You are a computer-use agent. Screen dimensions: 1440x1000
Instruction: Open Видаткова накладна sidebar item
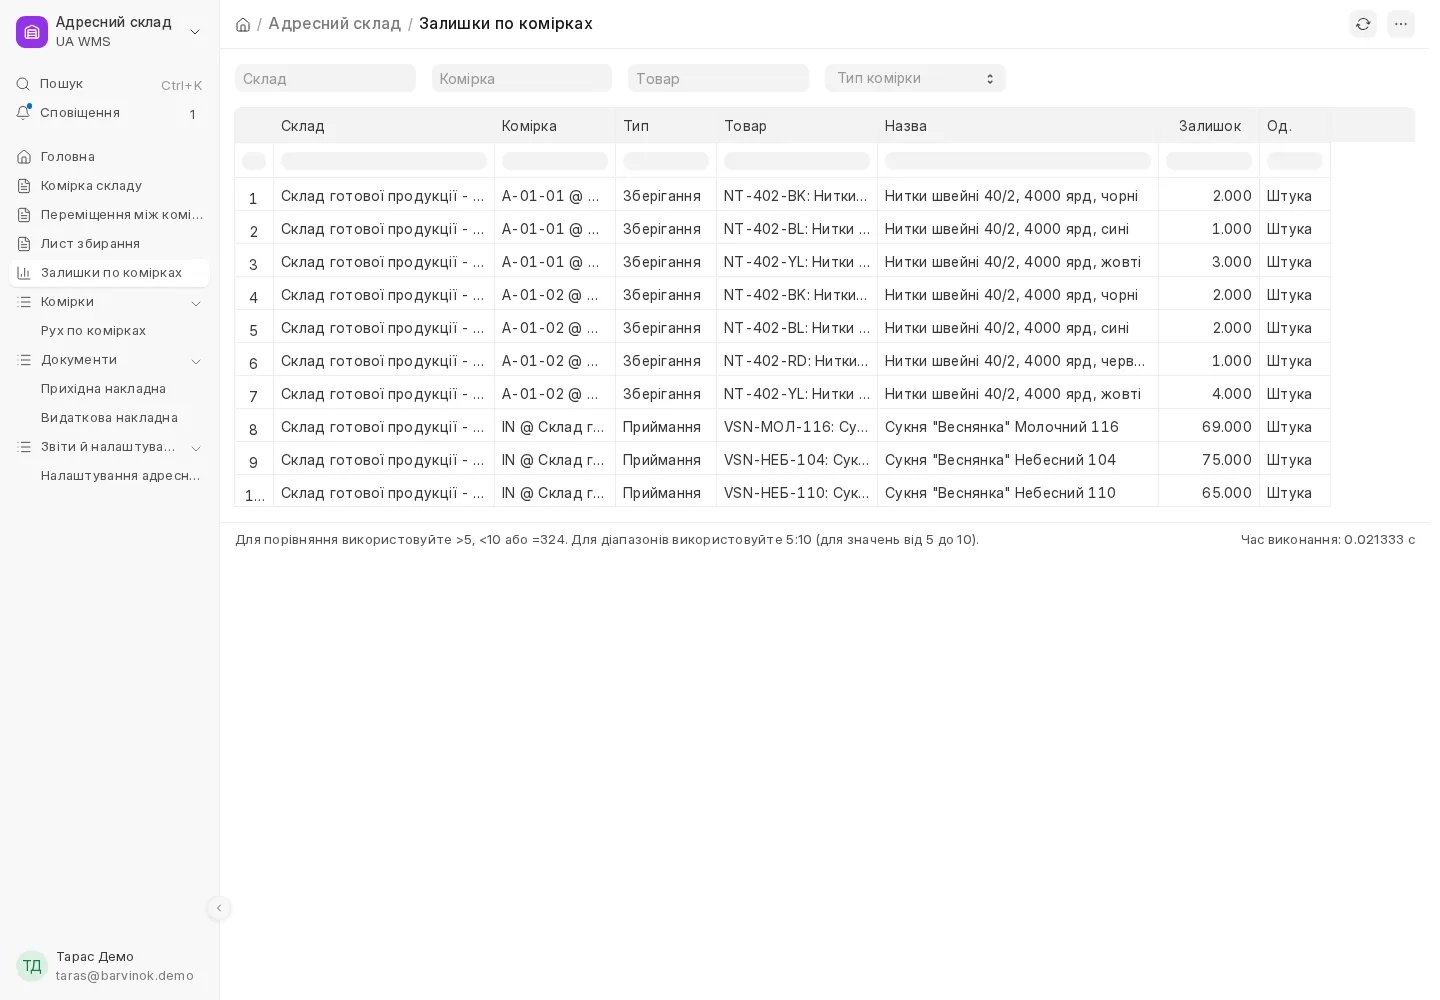[x=109, y=418]
